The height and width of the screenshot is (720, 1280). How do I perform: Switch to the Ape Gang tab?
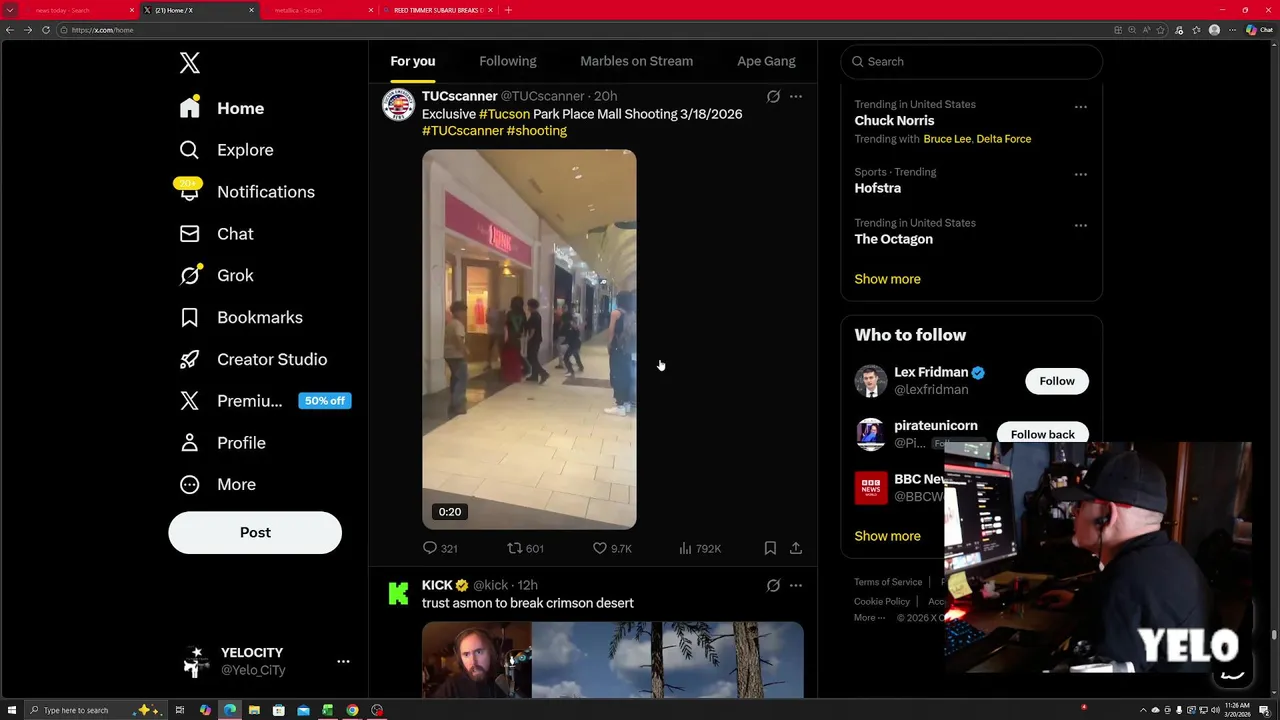pos(767,61)
